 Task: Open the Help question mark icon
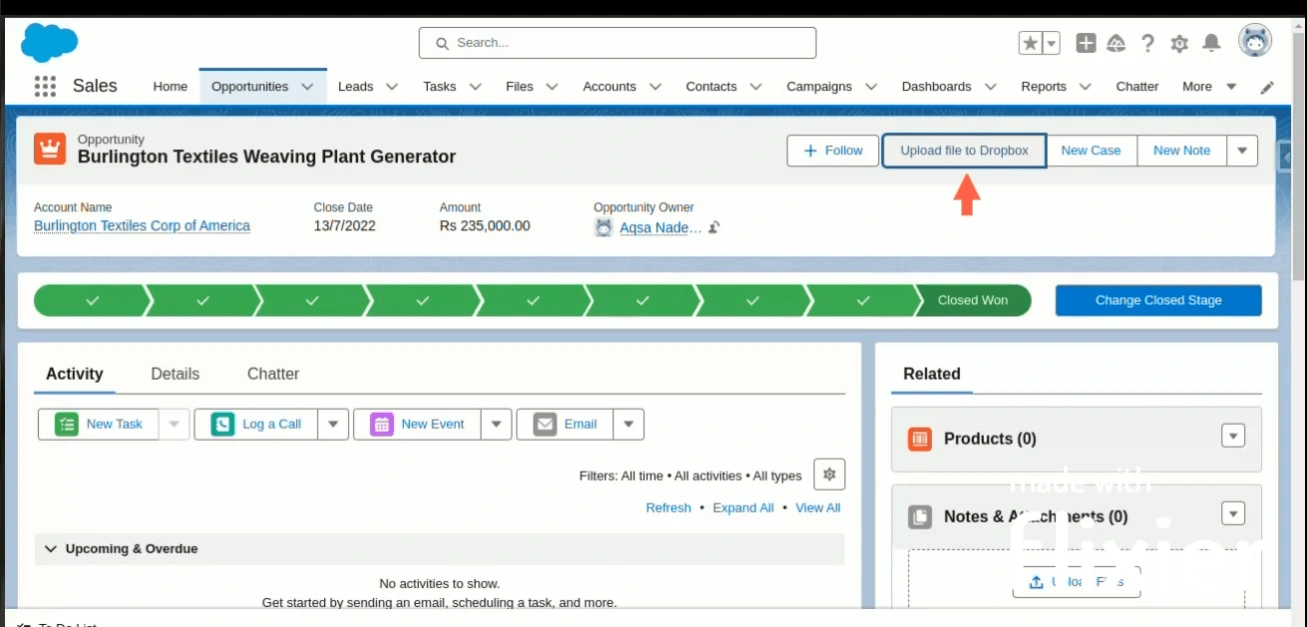[1148, 43]
